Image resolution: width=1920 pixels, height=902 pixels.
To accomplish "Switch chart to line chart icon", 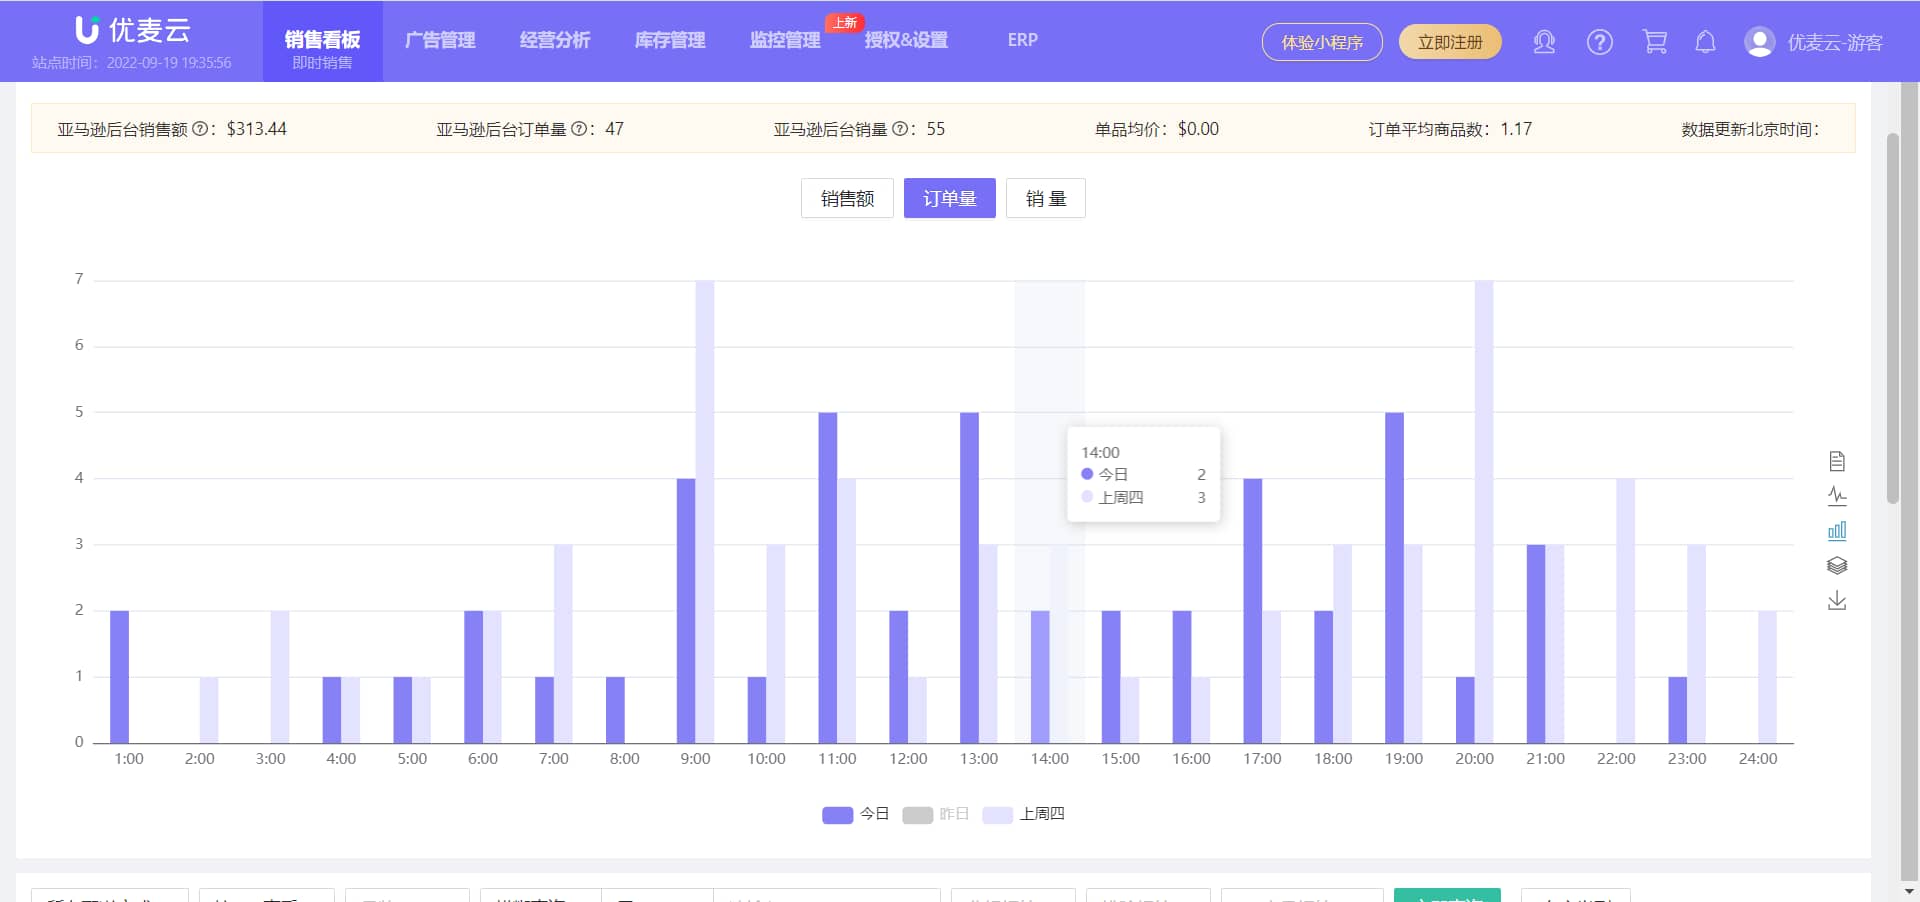I will point(1837,496).
